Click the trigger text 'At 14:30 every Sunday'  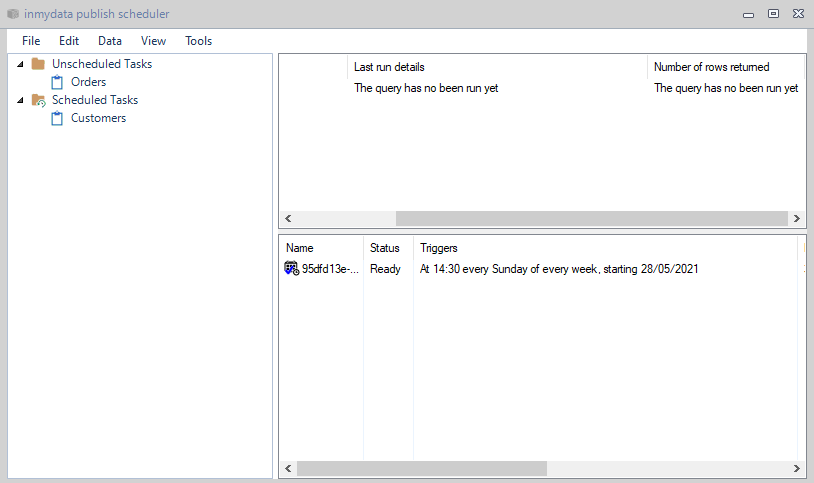click(559, 269)
